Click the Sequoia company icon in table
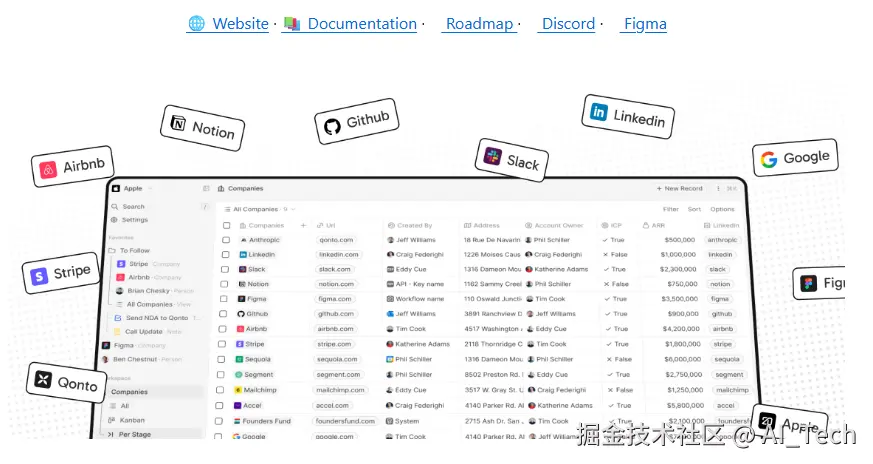This screenshot has width=873, height=464. coord(239,359)
